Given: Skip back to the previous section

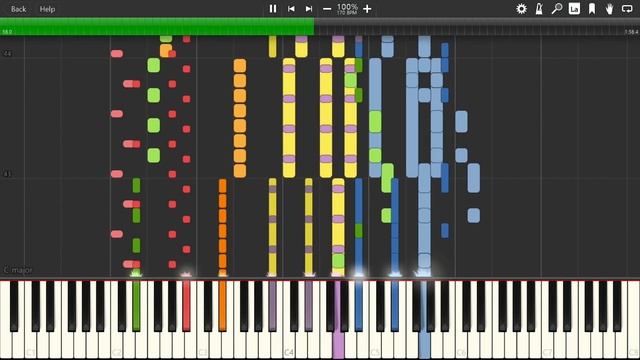Looking at the screenshot, I should pos(291,9).
